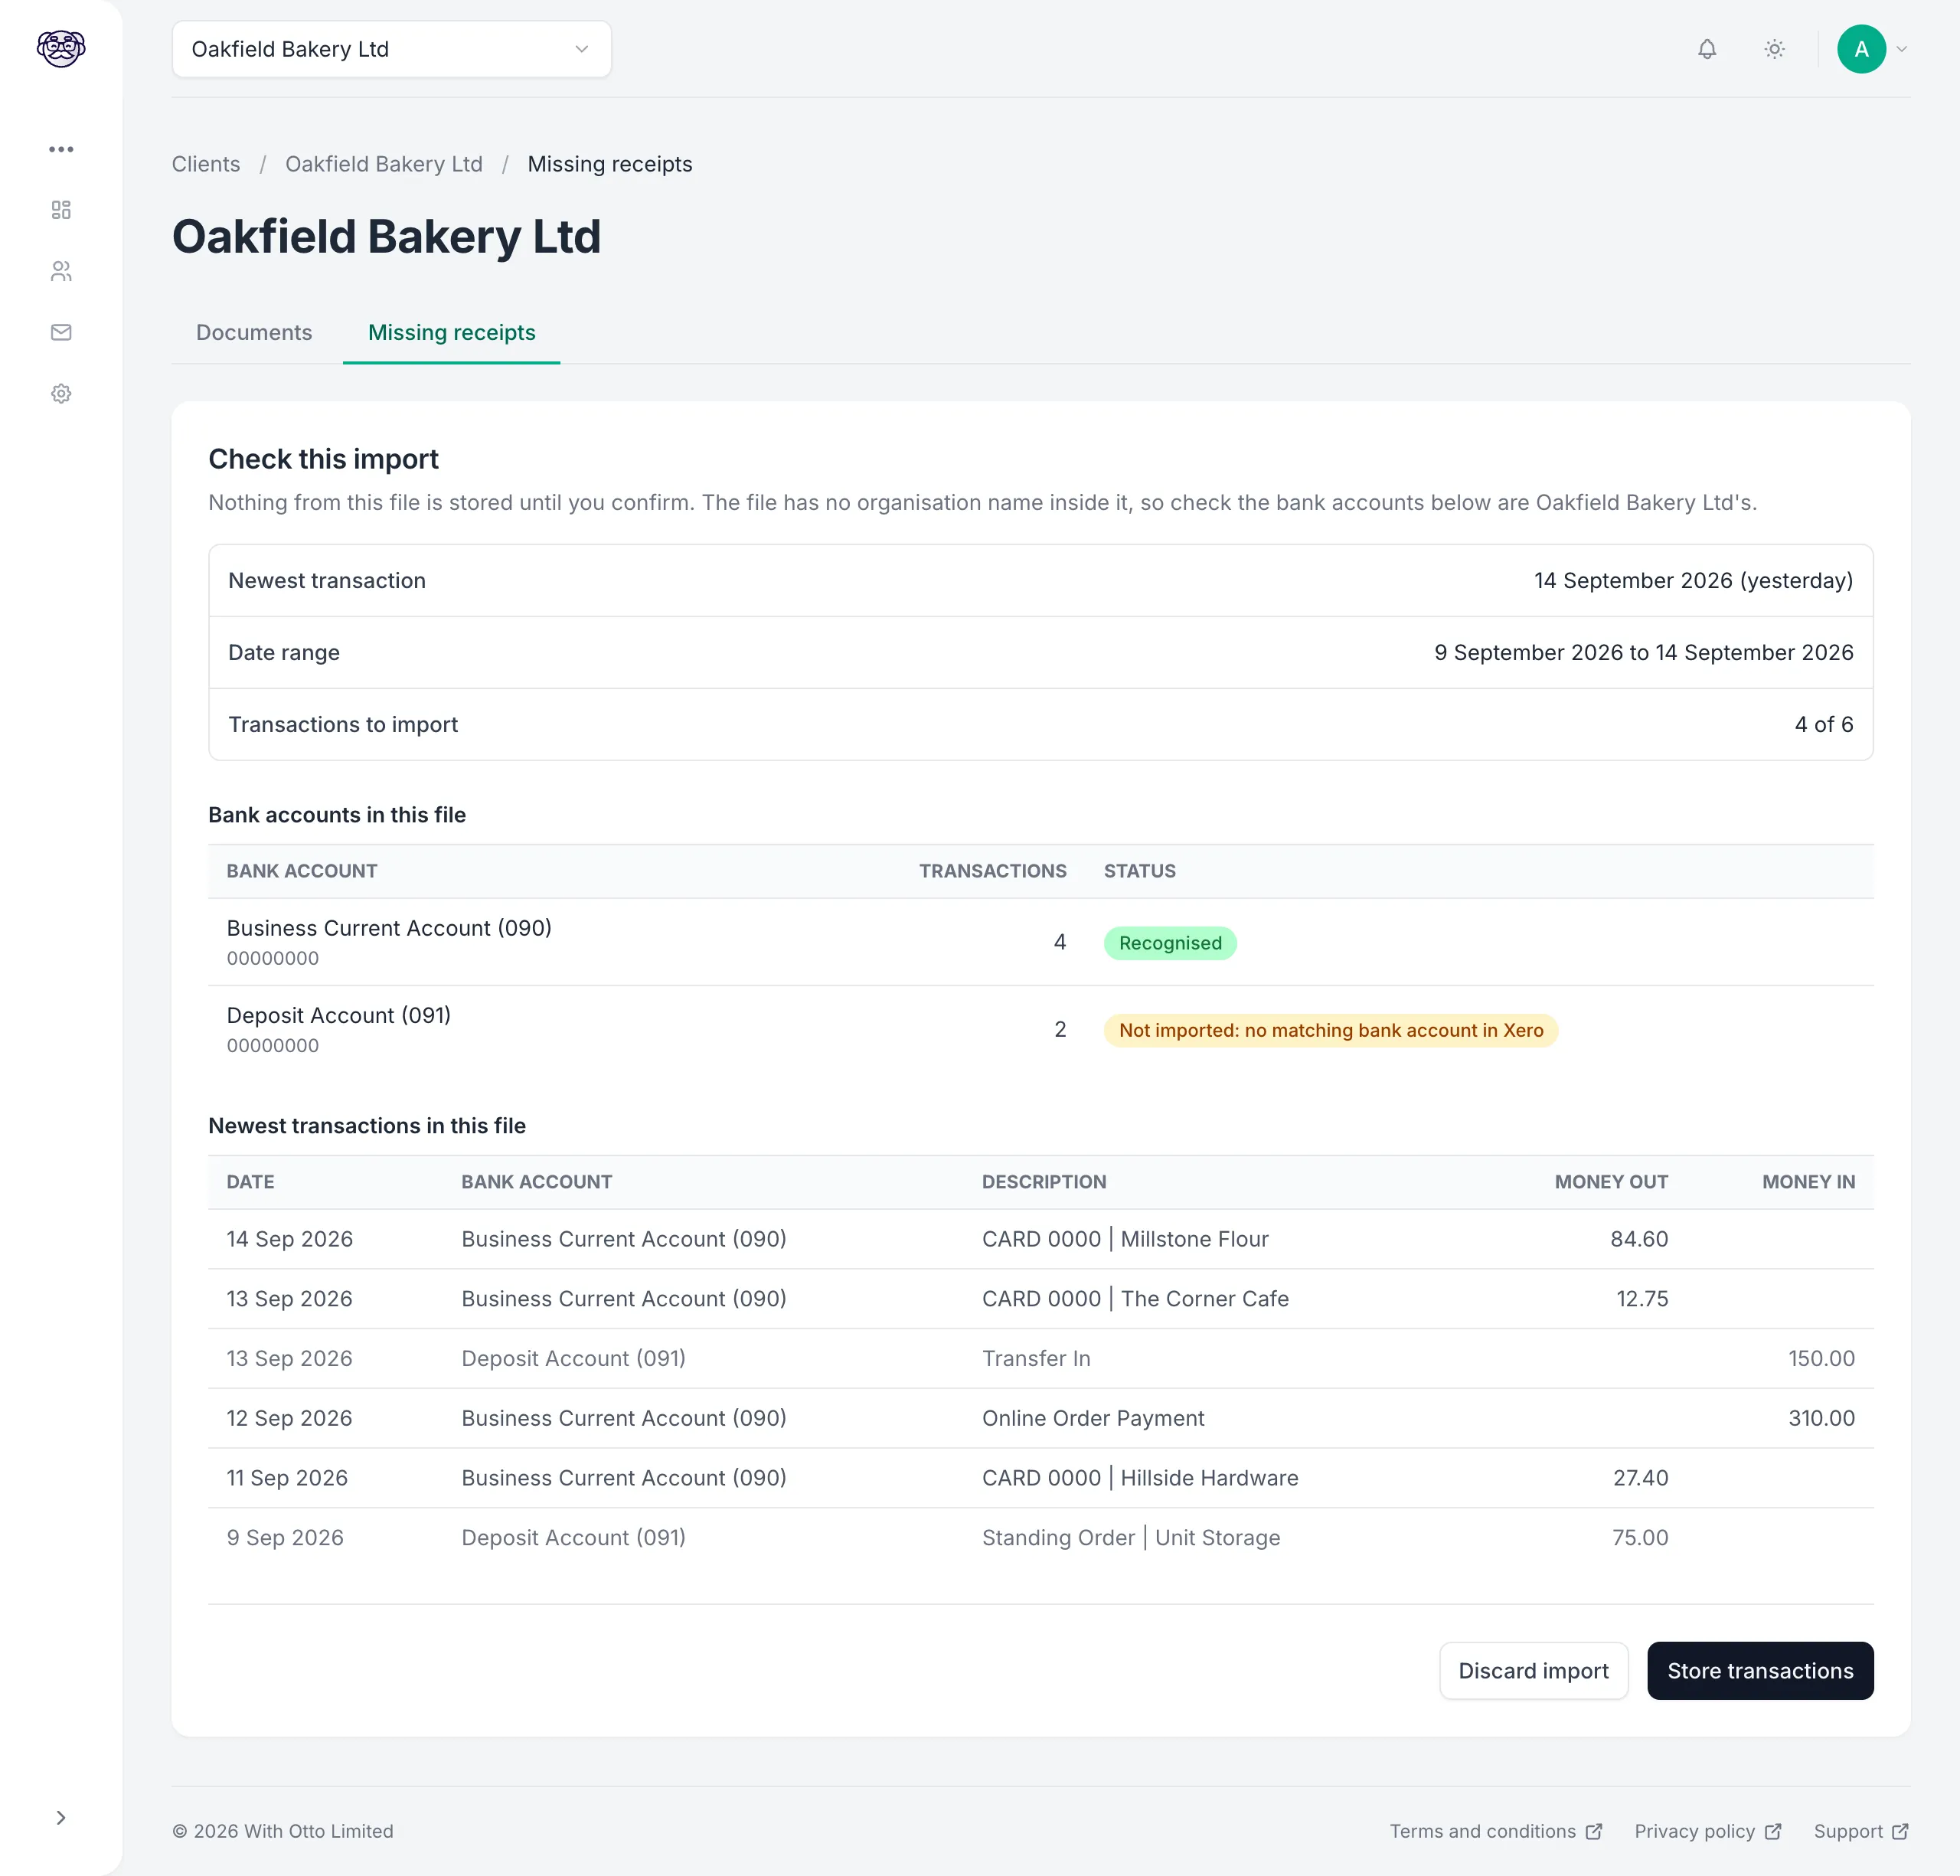Open the notifications bell
The image size is (1960, 1876).
coord(1707,49)
